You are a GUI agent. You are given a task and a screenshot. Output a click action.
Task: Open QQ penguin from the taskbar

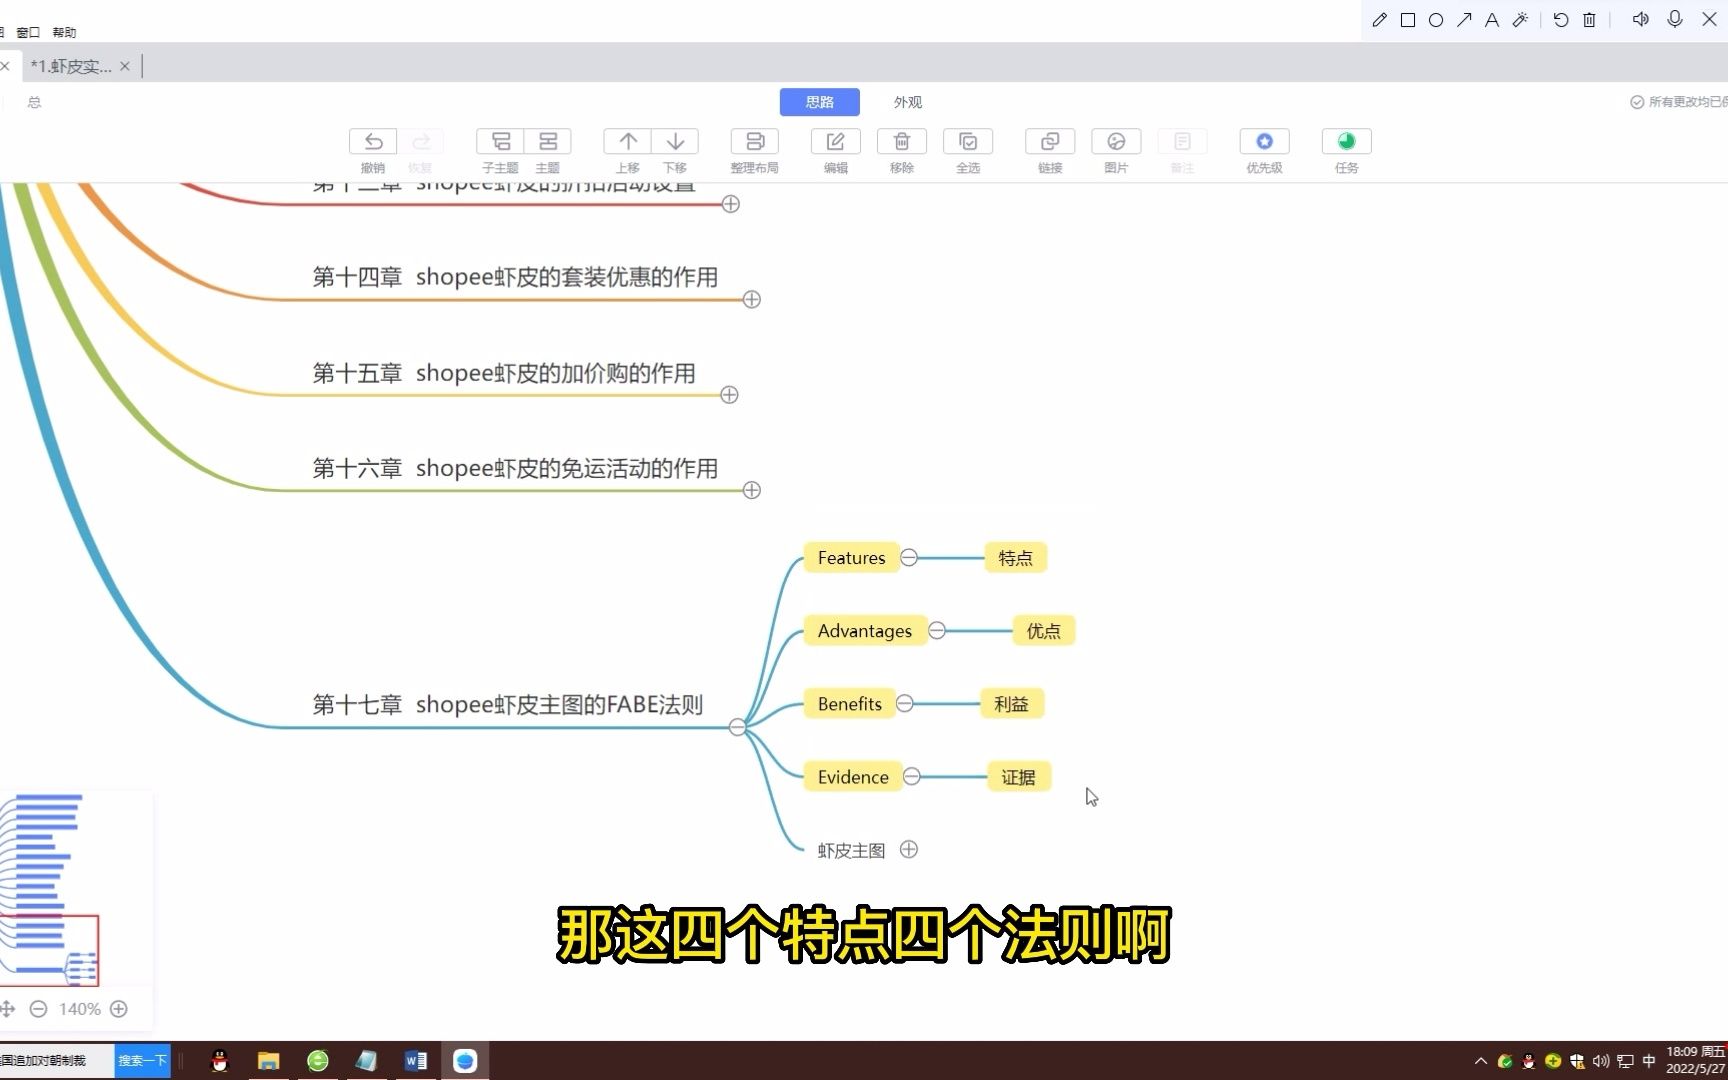click(x=220, y=1061)
